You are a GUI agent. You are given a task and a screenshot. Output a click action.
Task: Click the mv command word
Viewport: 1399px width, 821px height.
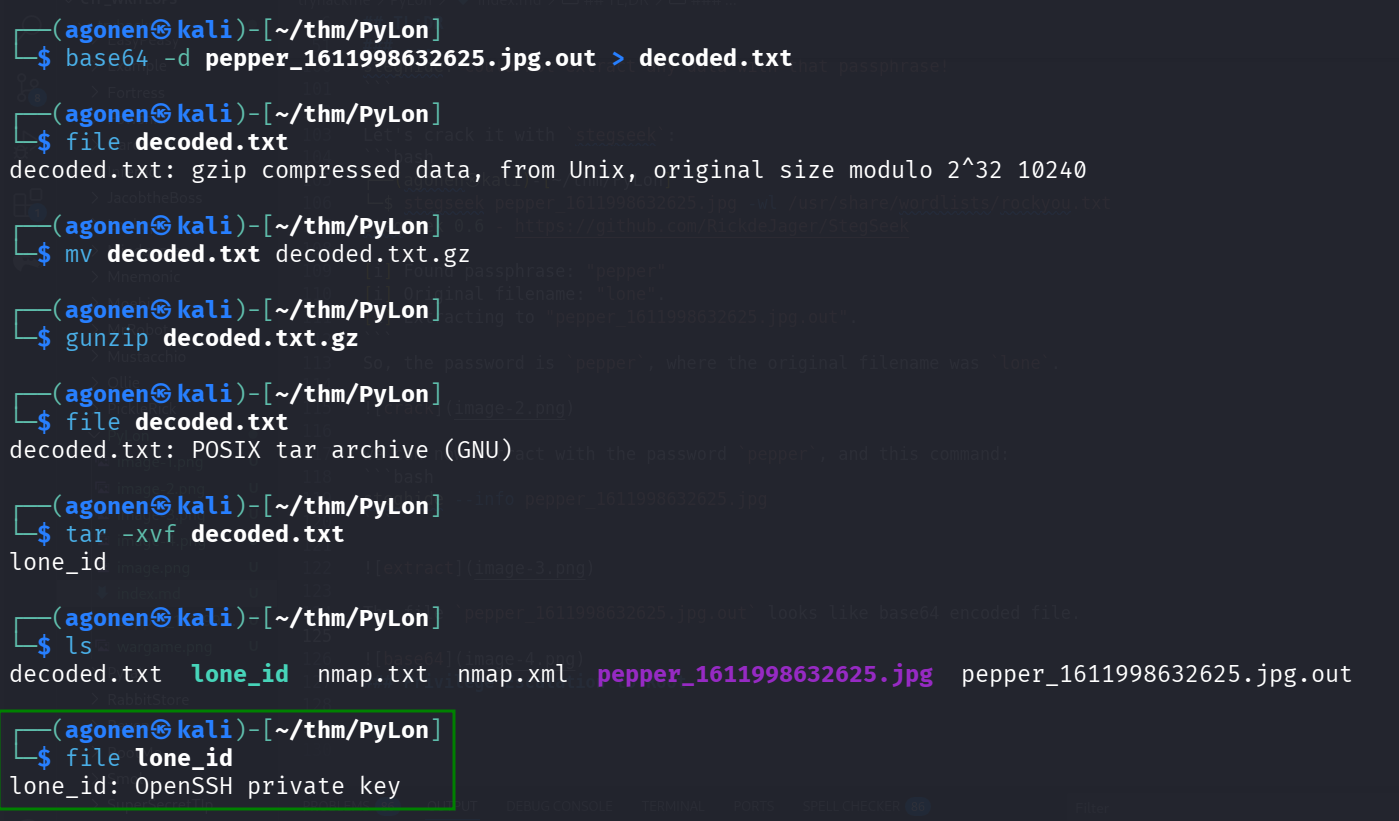coord(79,254)
